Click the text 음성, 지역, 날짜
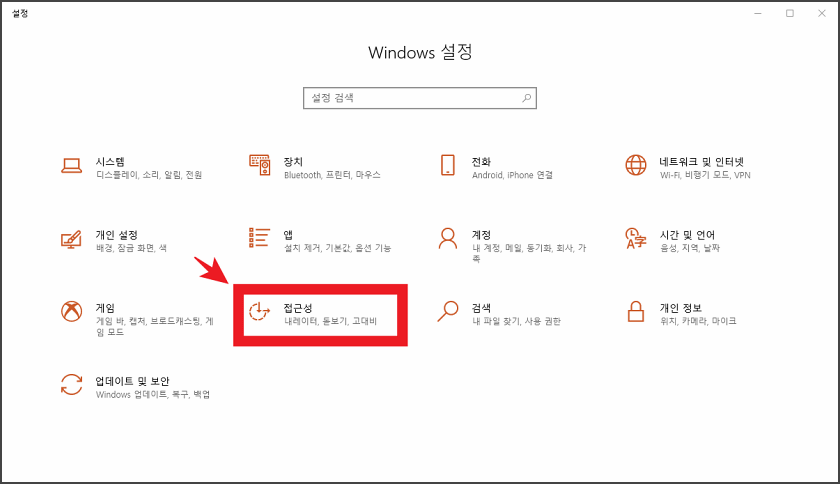 tap(690, 248)
